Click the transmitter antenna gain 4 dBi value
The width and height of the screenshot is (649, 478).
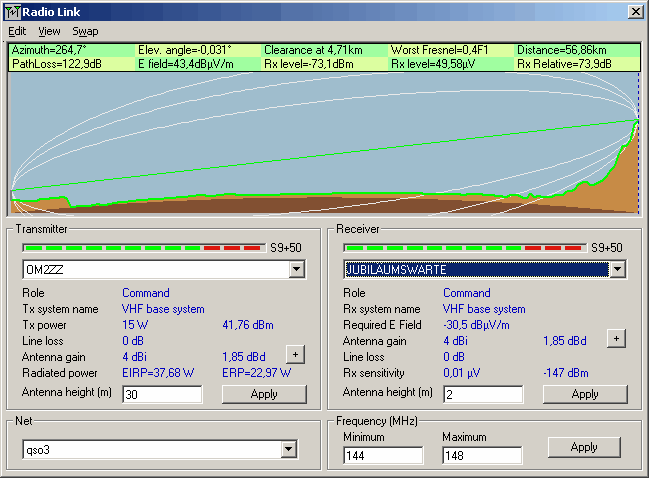pyautogui.click(x=135, y=357)
